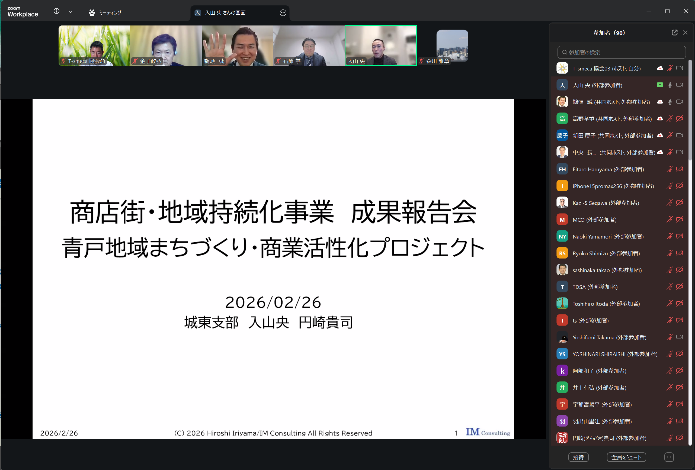
Task: Click the Zoom Workplace logo
Action: tap(21, 13)
